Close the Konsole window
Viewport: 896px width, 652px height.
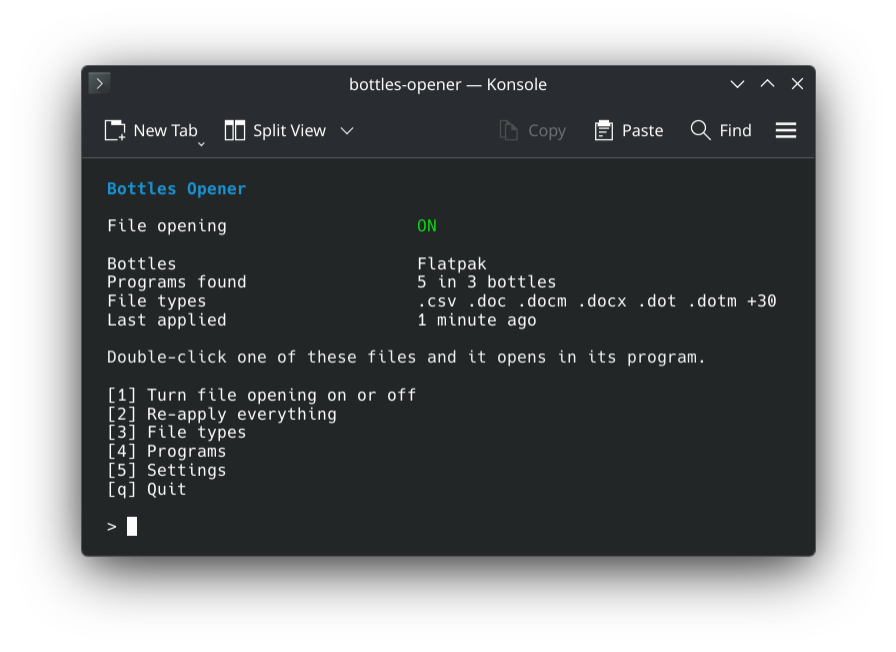point(797,84)
